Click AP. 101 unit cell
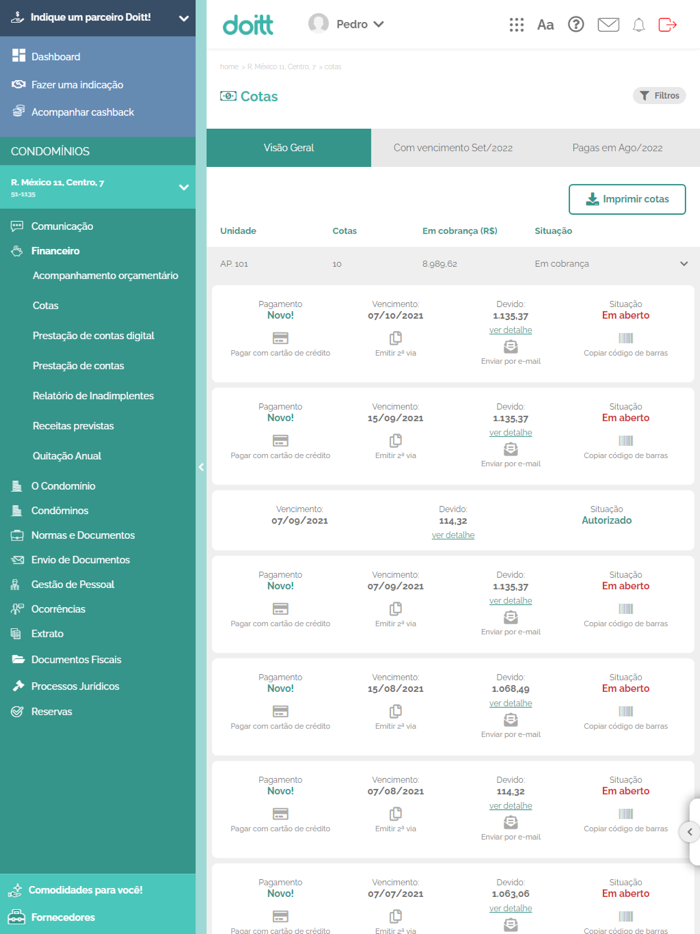Viewport: 700px width, 934px height. coord(234,264)
